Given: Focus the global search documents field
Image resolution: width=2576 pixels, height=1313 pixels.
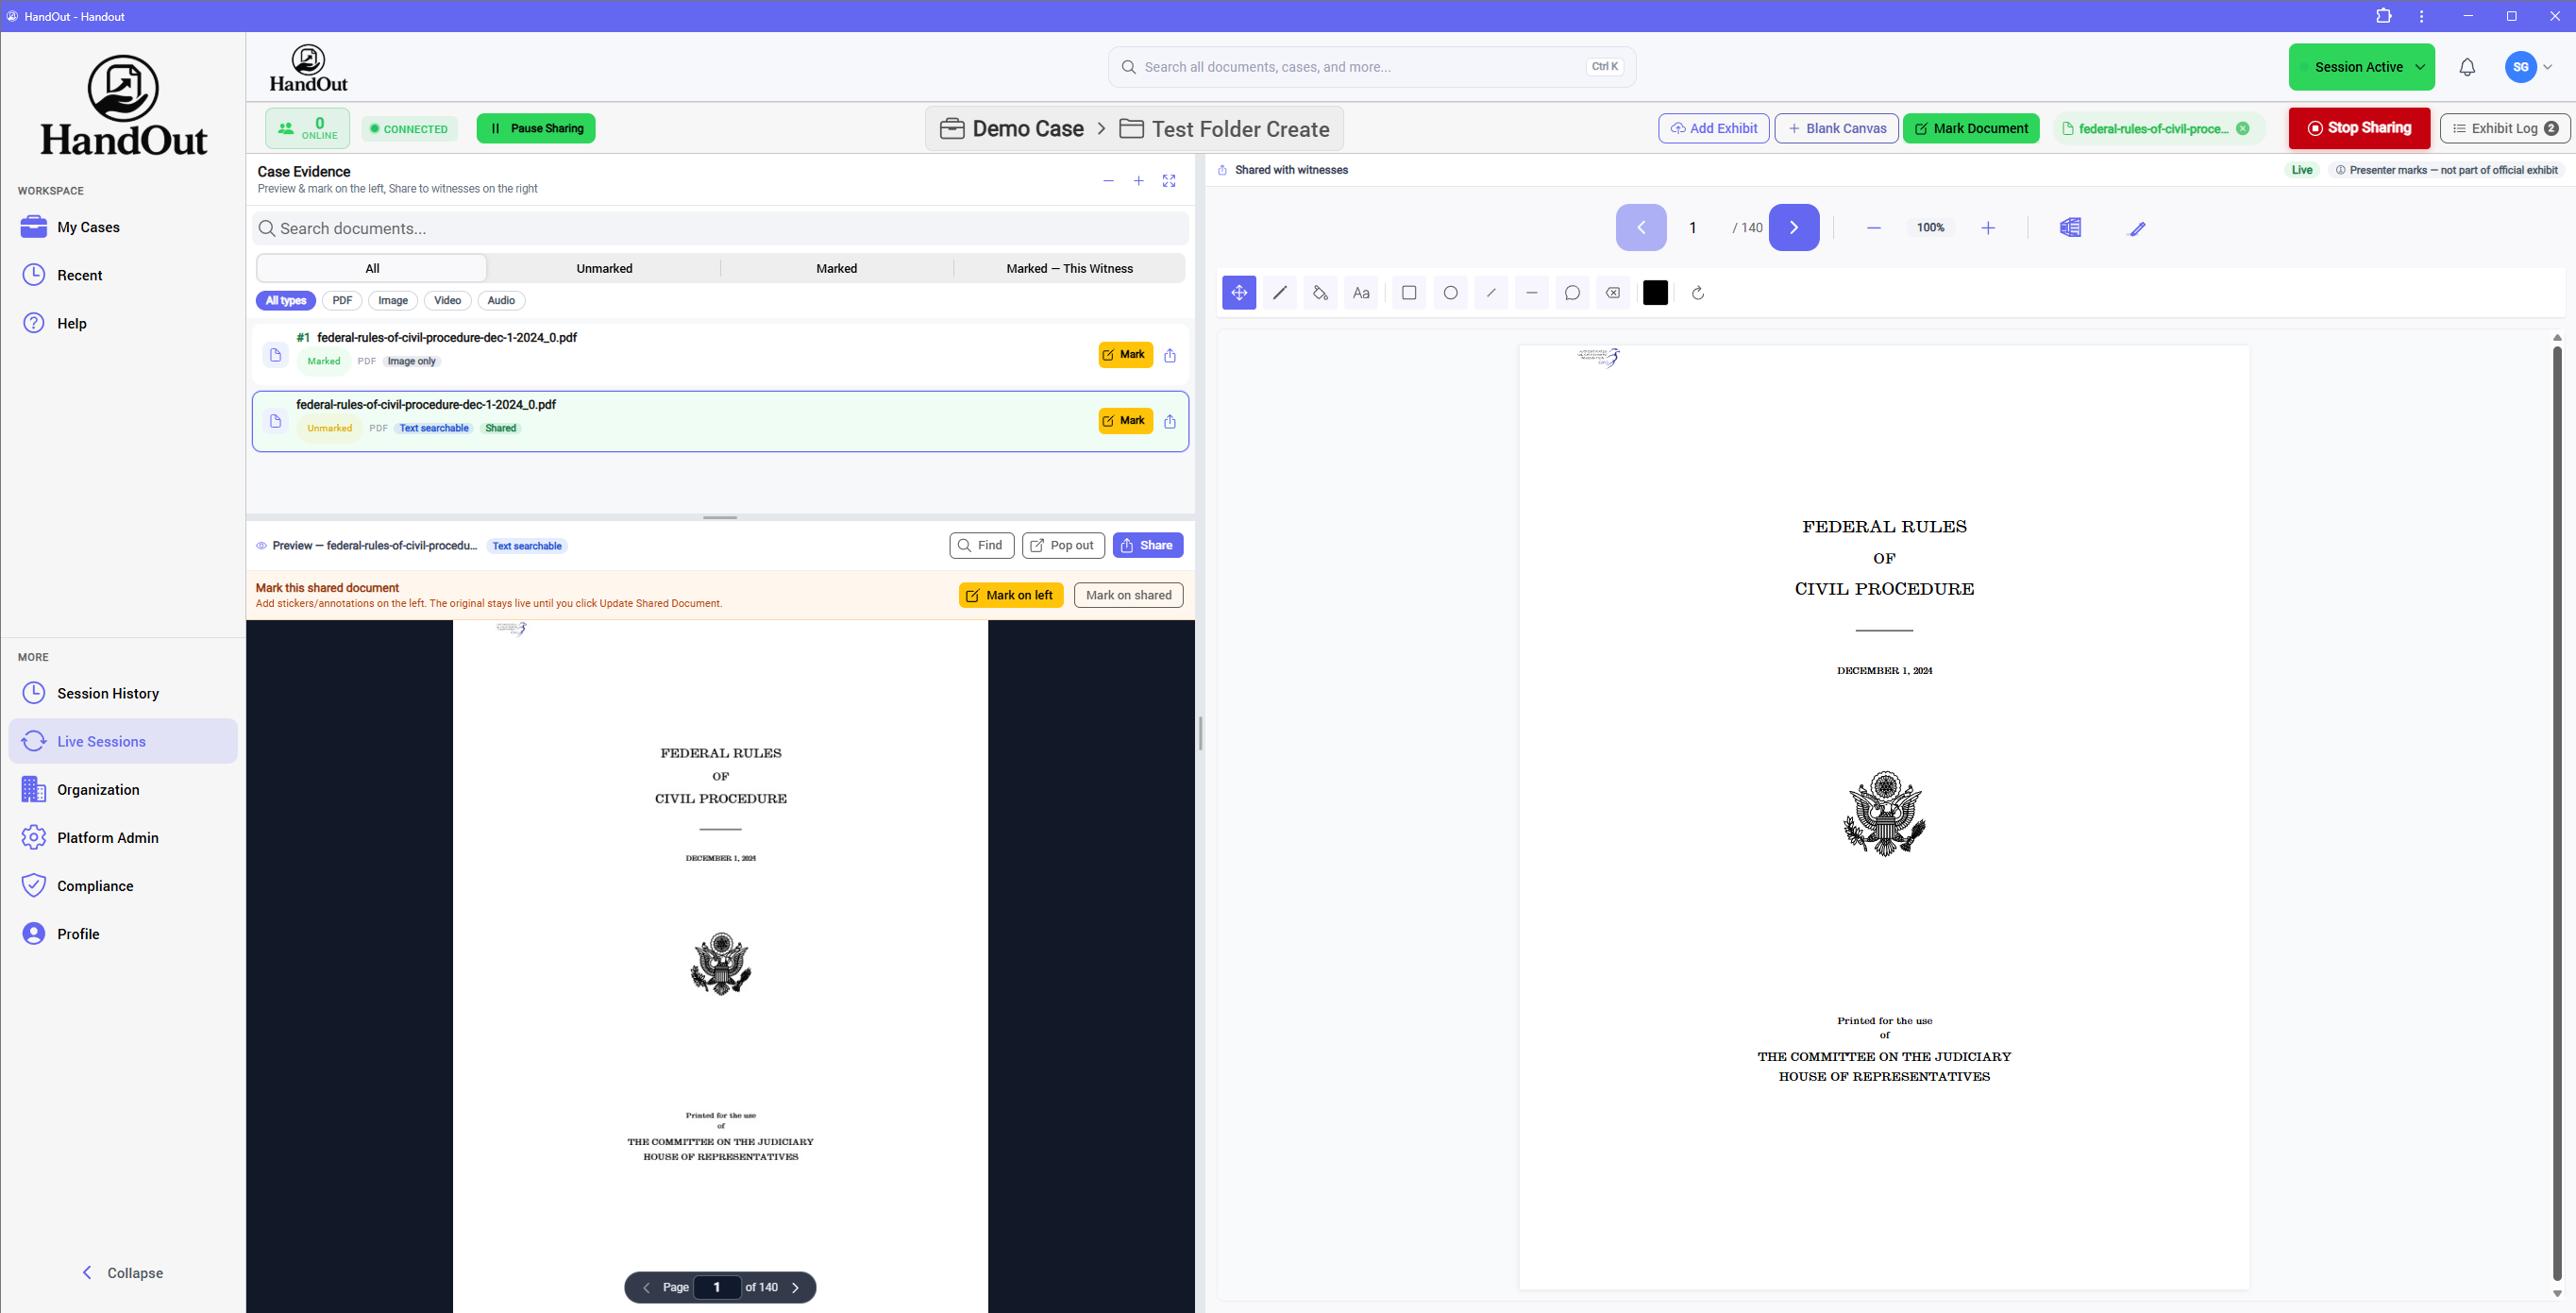Looking at the screenshot, I should (1371, 67).
